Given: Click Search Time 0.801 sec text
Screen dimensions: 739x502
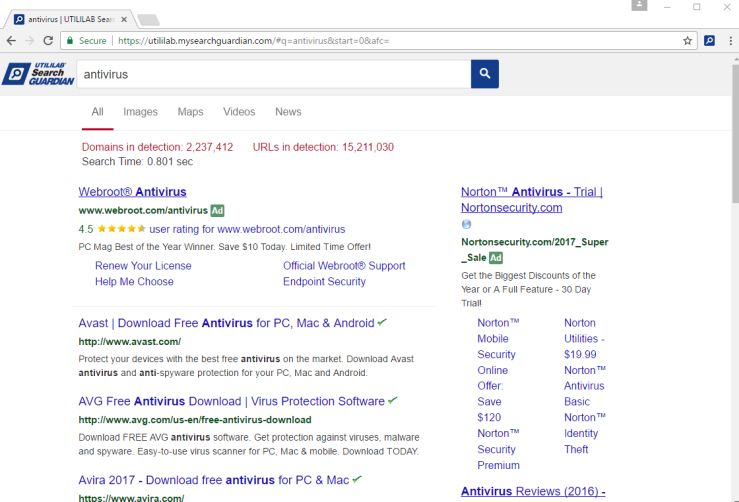Looking at the screenshot, I should click(137, 162).
